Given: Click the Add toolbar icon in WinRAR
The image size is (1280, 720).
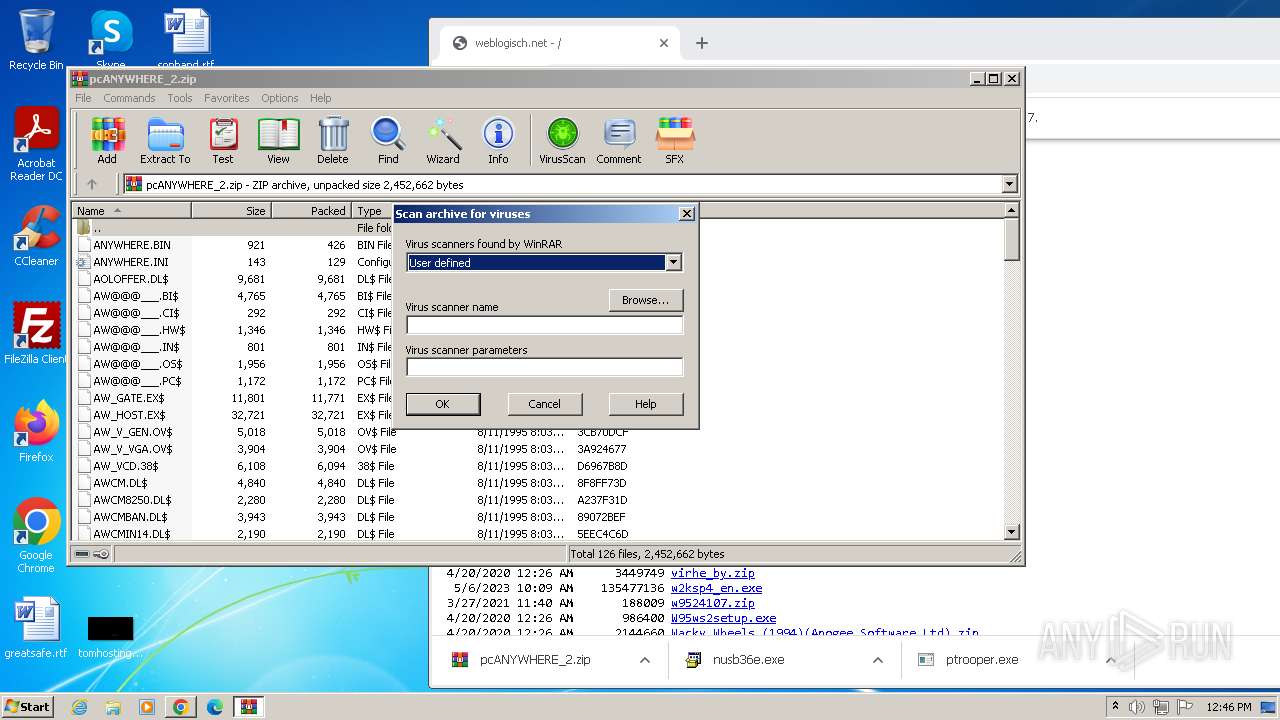Looking at the screenshot, I should tap(107, 141).
